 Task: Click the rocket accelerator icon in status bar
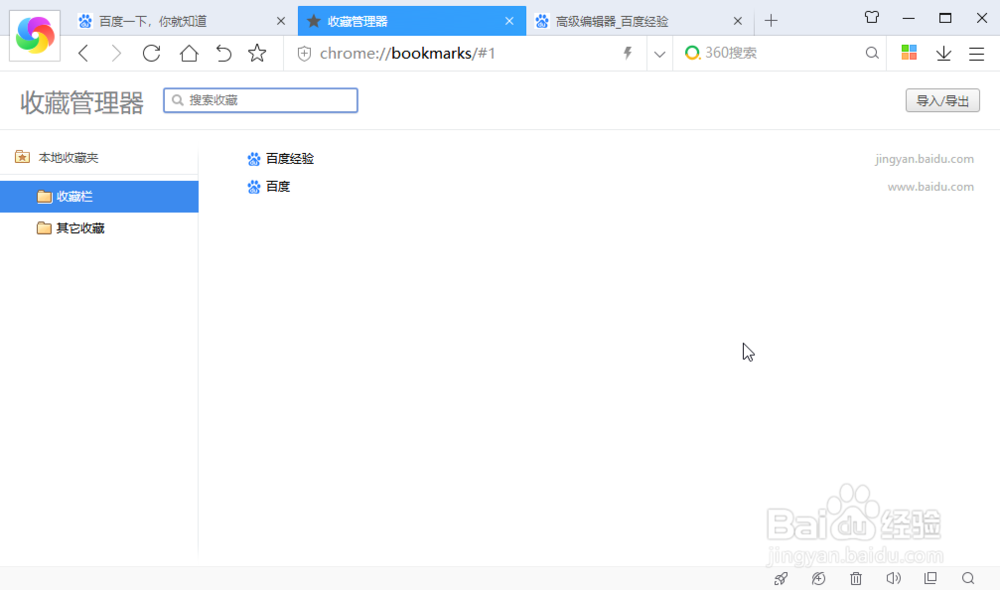coord(781,579)
